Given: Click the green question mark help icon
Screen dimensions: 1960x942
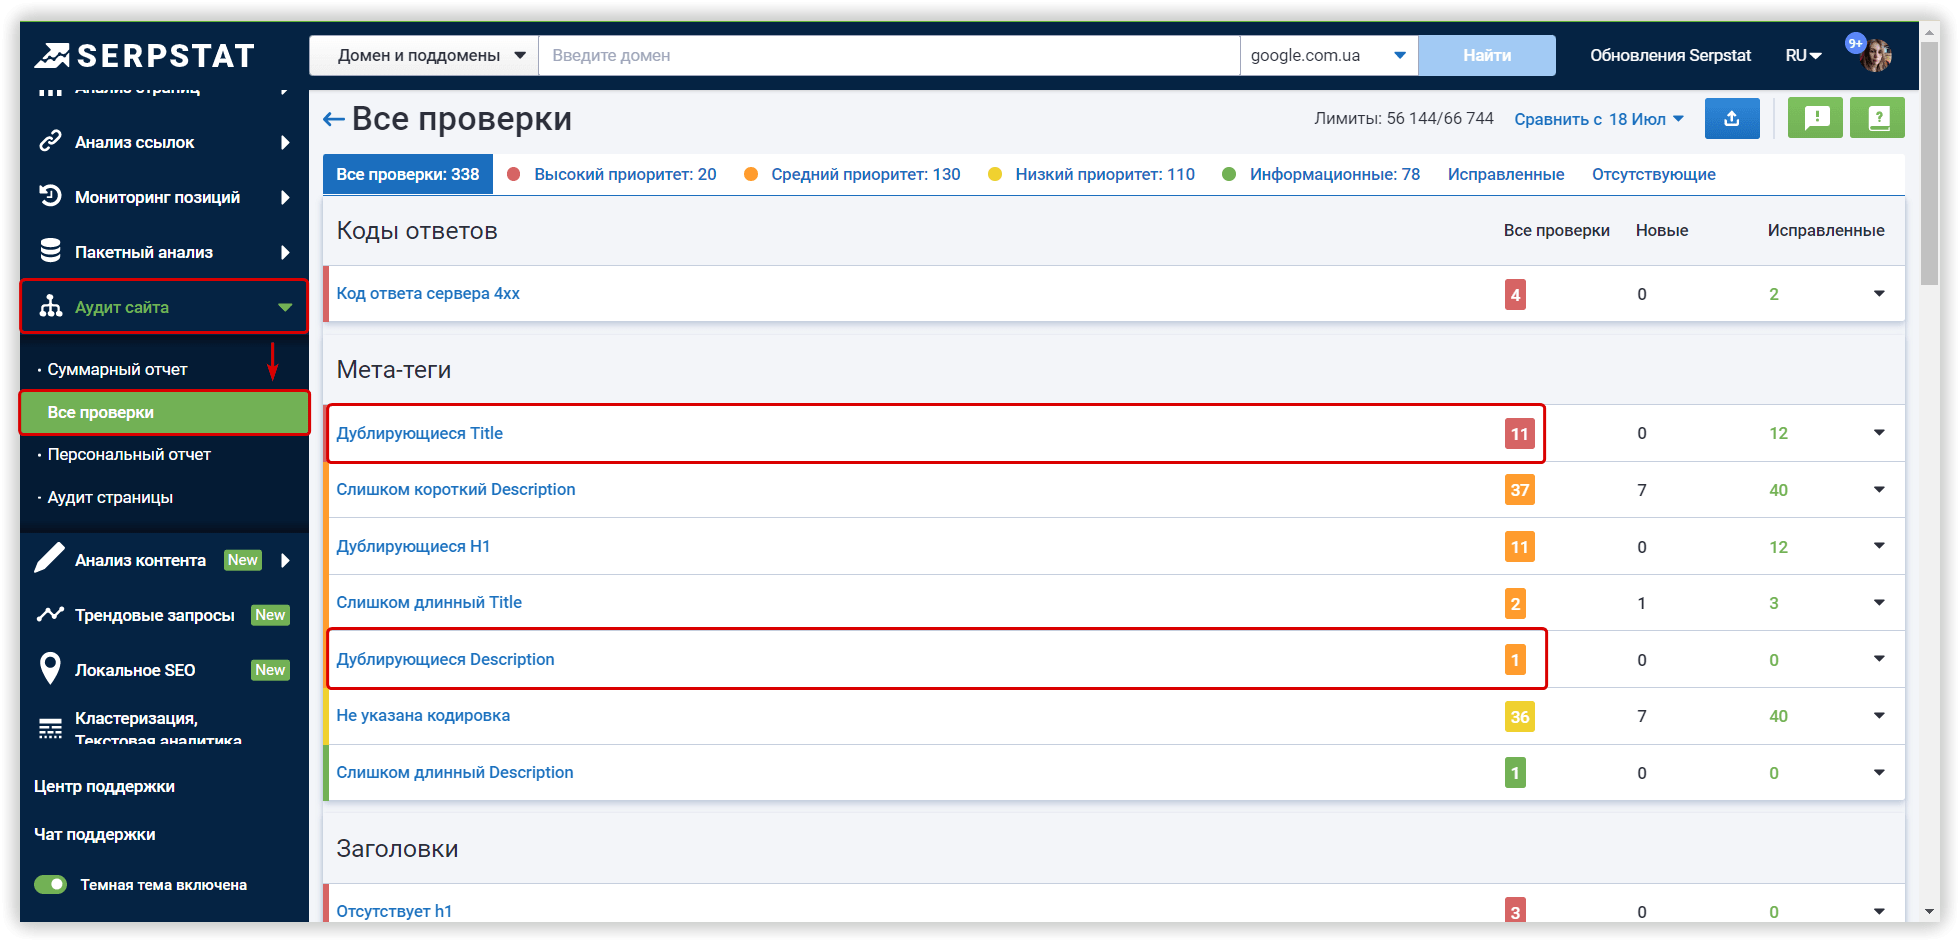Looking at the screenshot, I should pos(1877,119).
